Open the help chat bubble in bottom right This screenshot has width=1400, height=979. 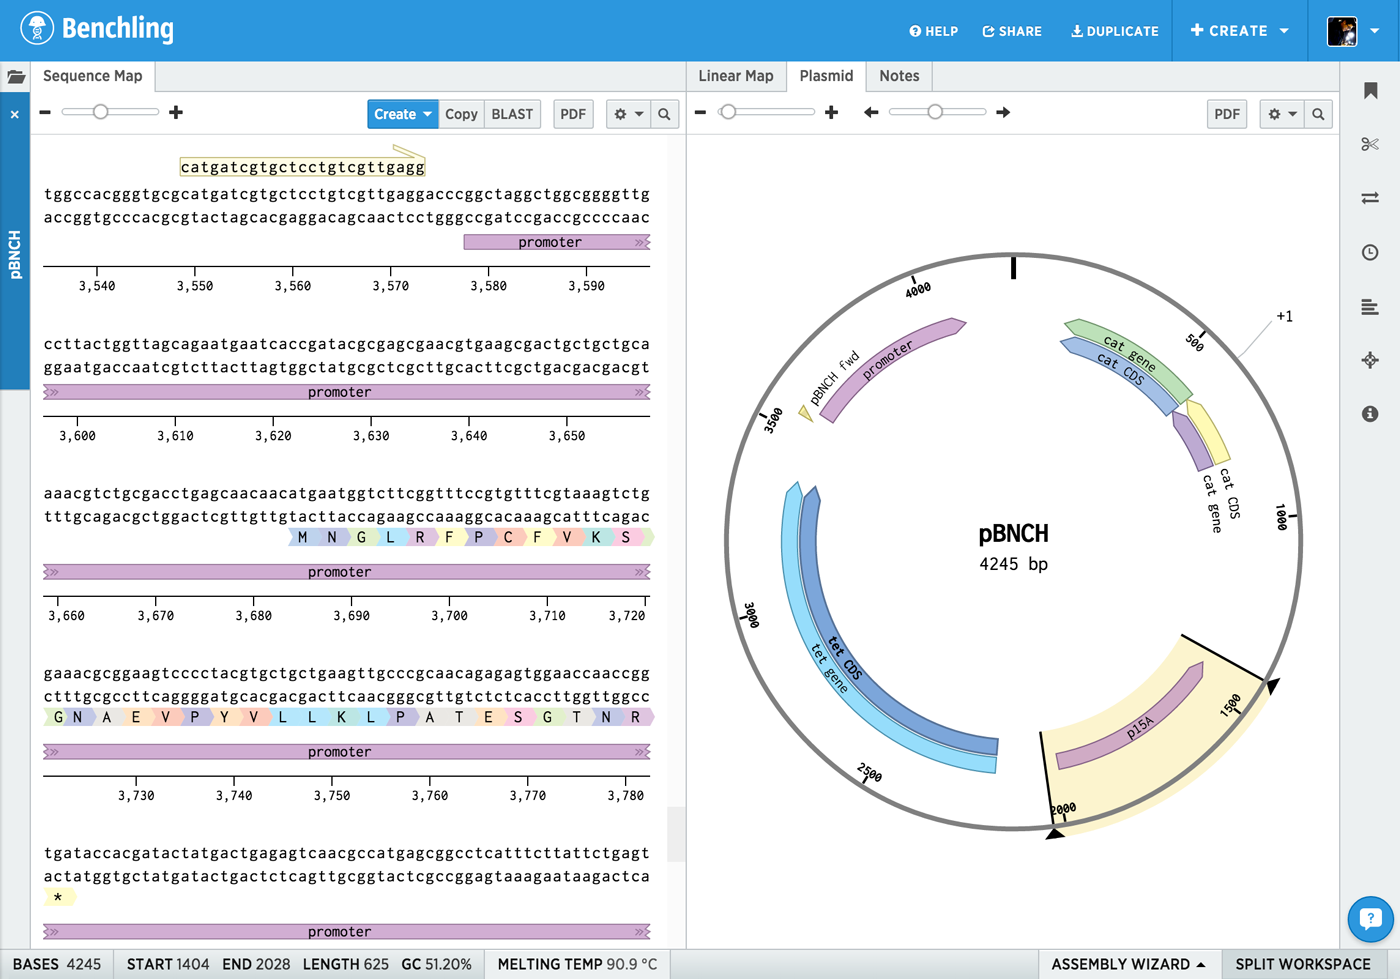1369,919
